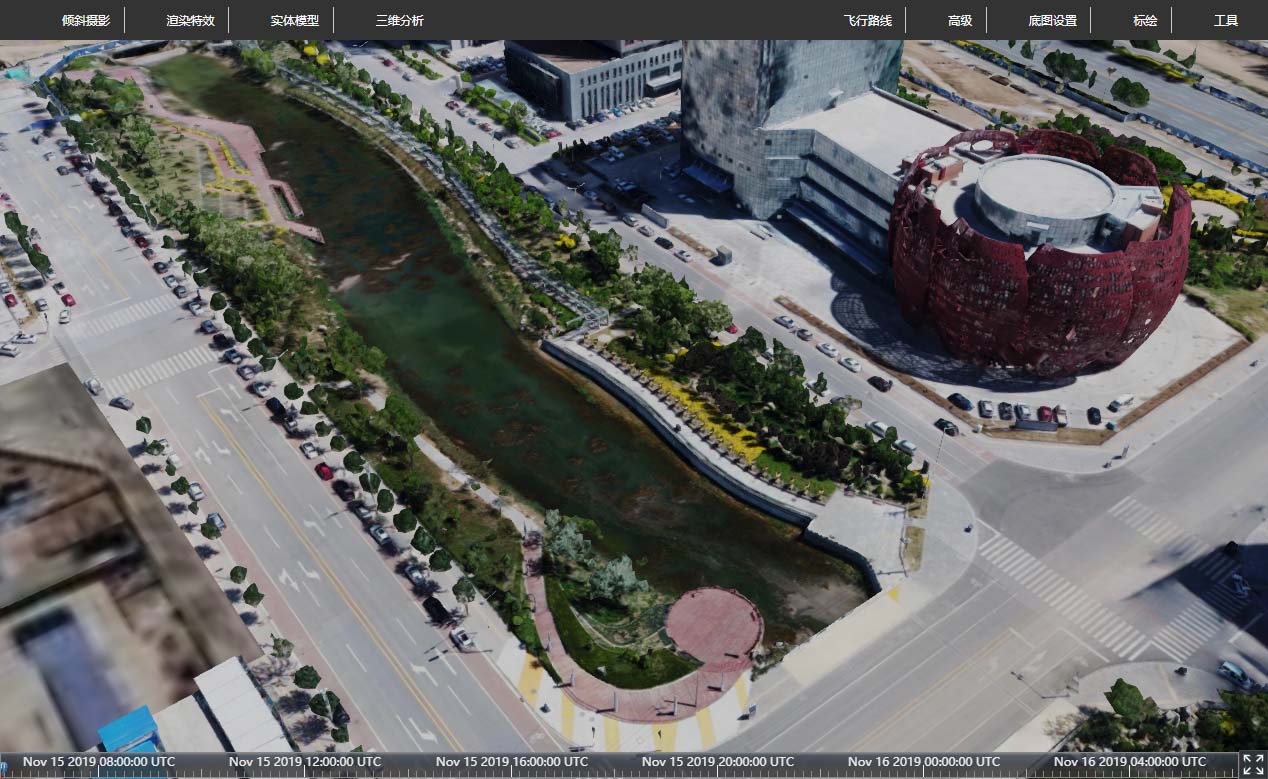Open the 工具 menu
This screenshot has width=1268, height=779.
click(1226, 20)
